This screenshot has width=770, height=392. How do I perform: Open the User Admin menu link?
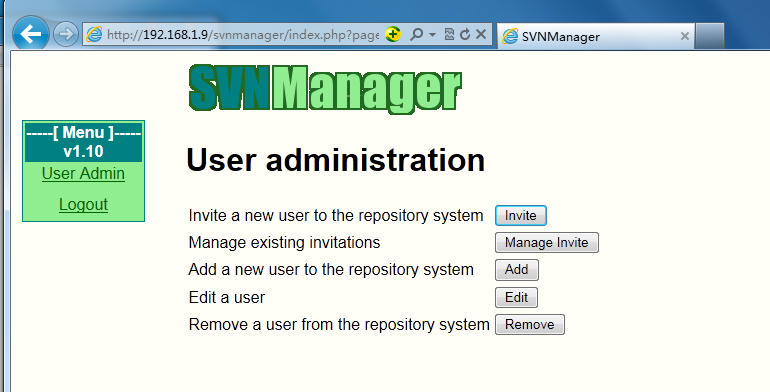[83, 173]
